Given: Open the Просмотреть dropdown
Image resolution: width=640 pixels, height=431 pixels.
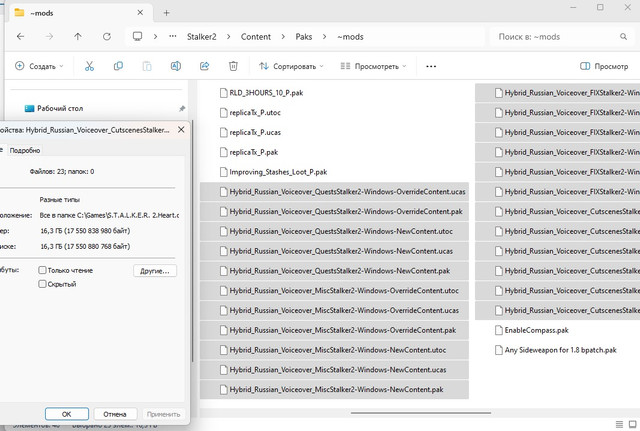Looking at the screenshot, I should tap(374, 66).
